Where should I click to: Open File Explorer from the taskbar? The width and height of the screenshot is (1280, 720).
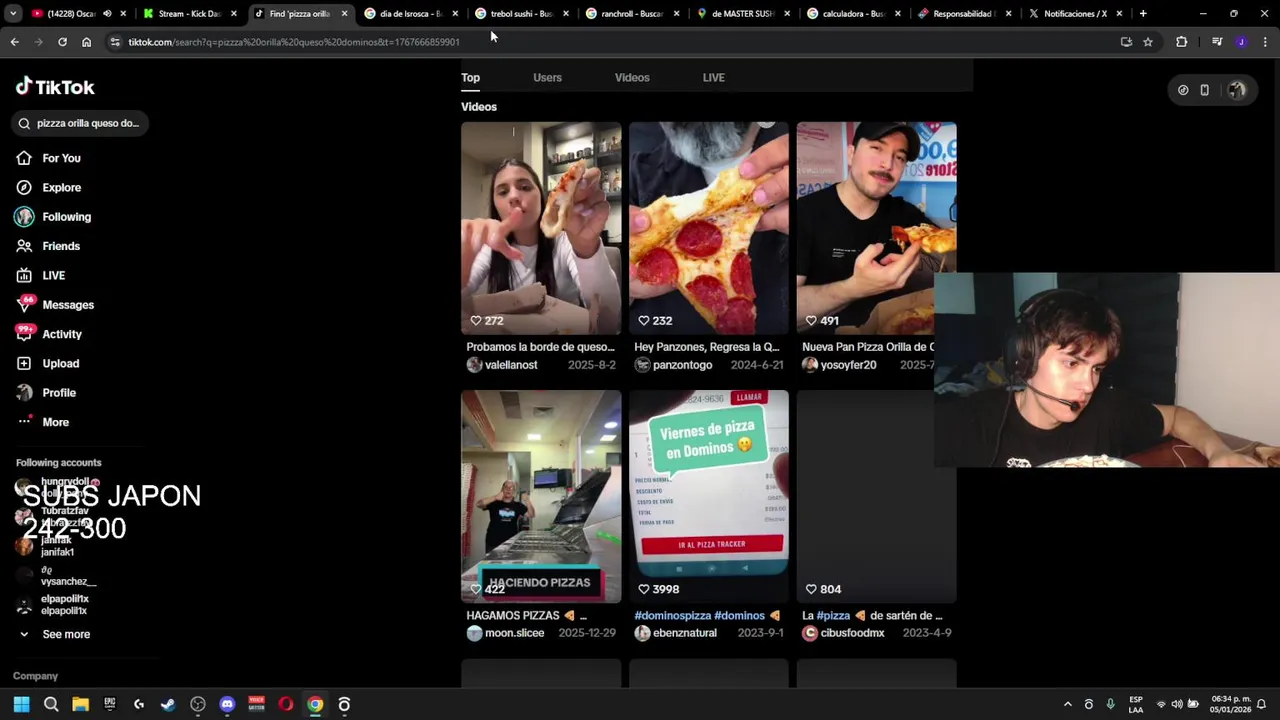[80, 704]
